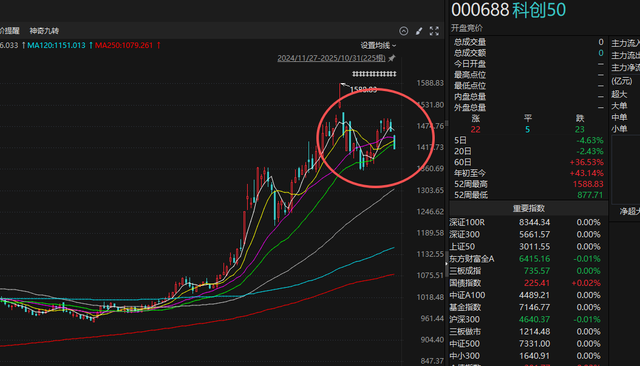Click the 1303.65 price axis label
This screenshot has width=640, height=366.
tap(430, 190)
